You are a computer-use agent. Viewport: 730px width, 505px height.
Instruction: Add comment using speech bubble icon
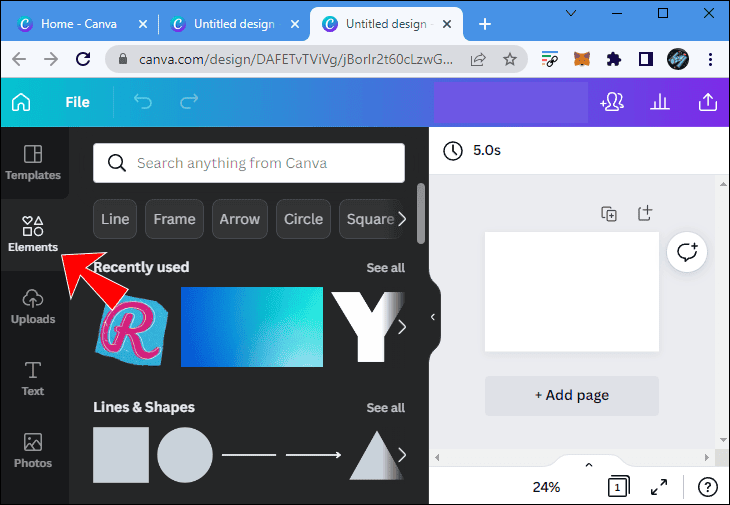[x=687, y=253]
